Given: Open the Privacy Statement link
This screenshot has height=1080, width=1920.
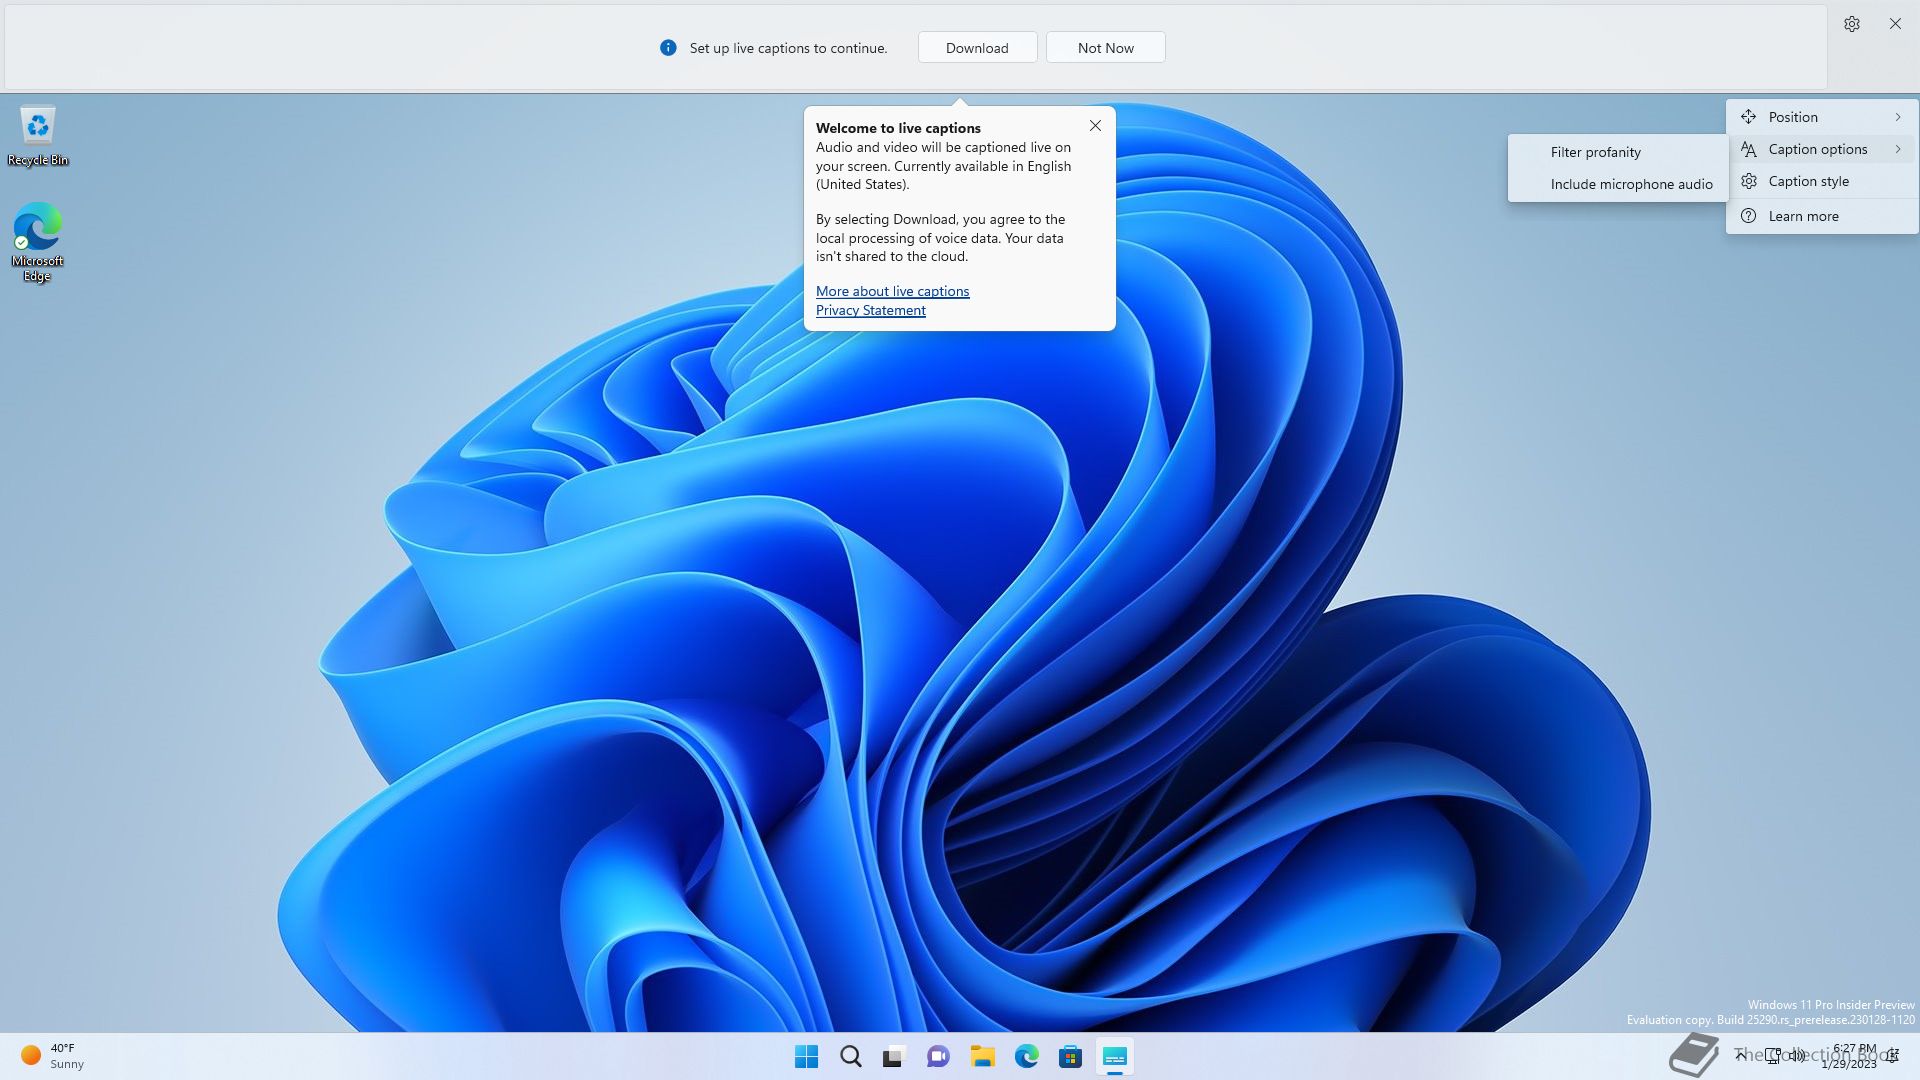Looking at the screenshot, I should pos(870,310).
